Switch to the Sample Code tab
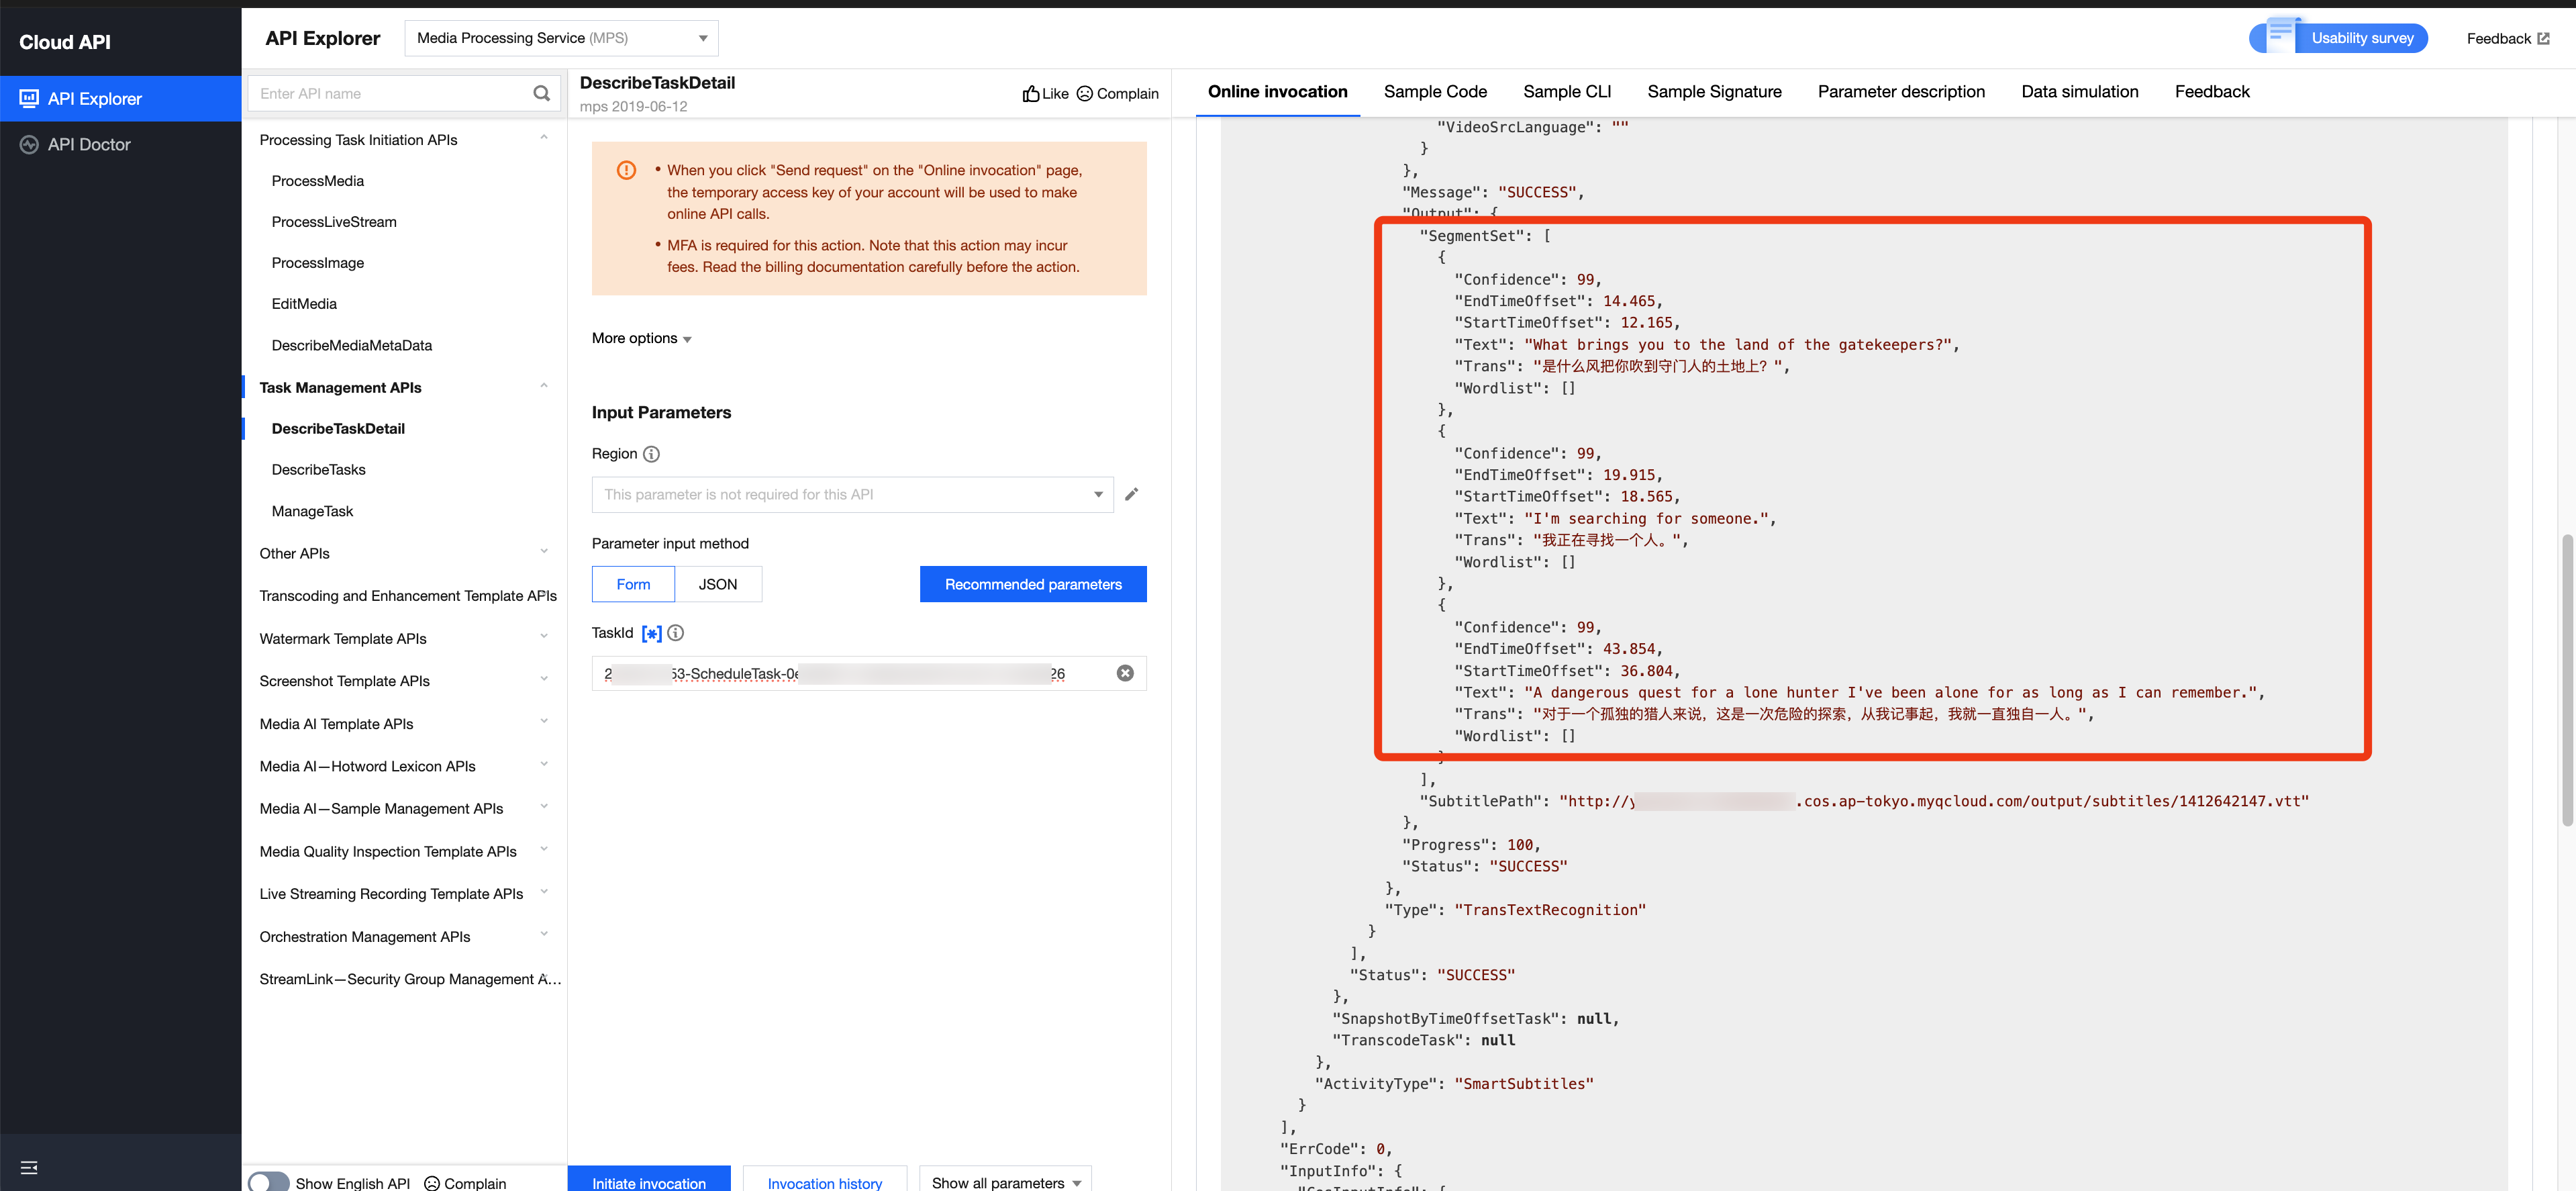 pyautogui.click(x=1434, y=92)
